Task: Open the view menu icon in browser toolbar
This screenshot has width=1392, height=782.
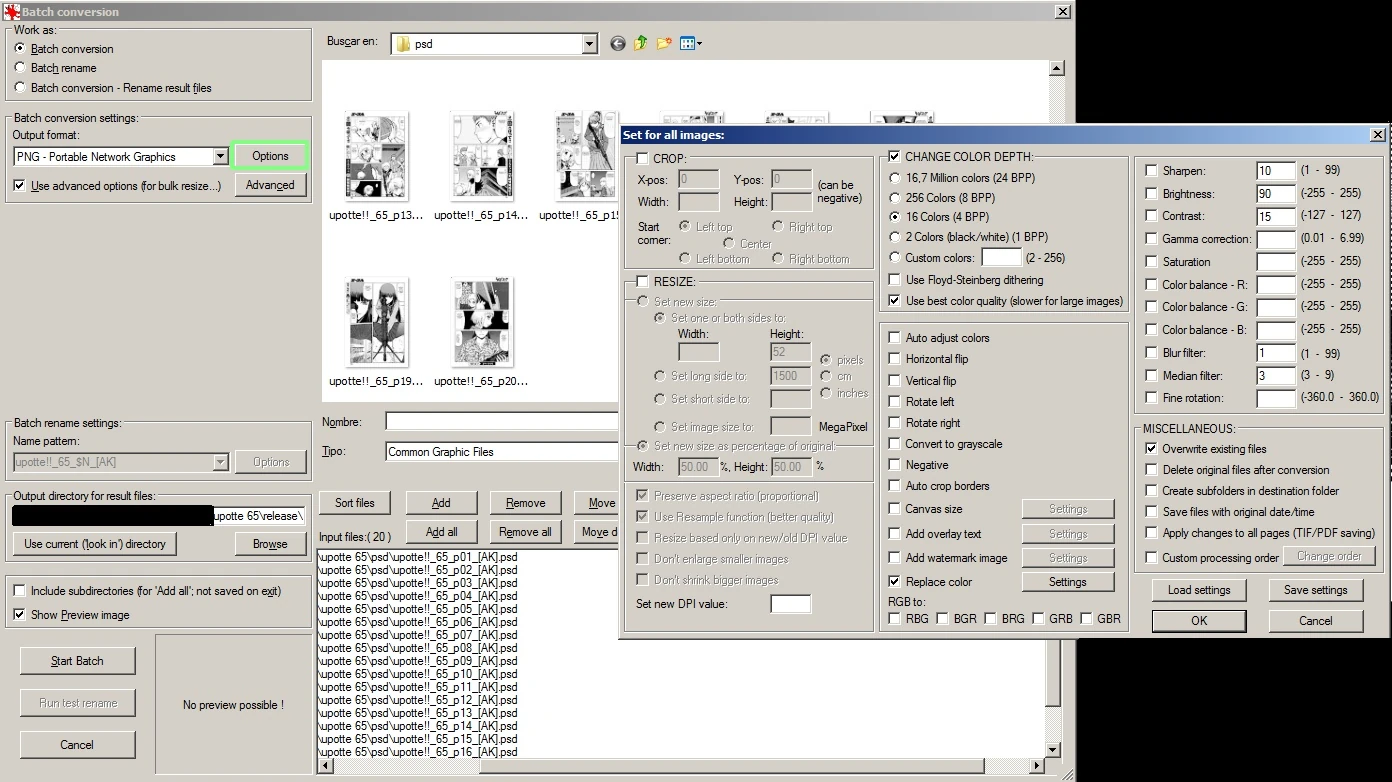Action: pyautogui.click(x=690, y=44)
